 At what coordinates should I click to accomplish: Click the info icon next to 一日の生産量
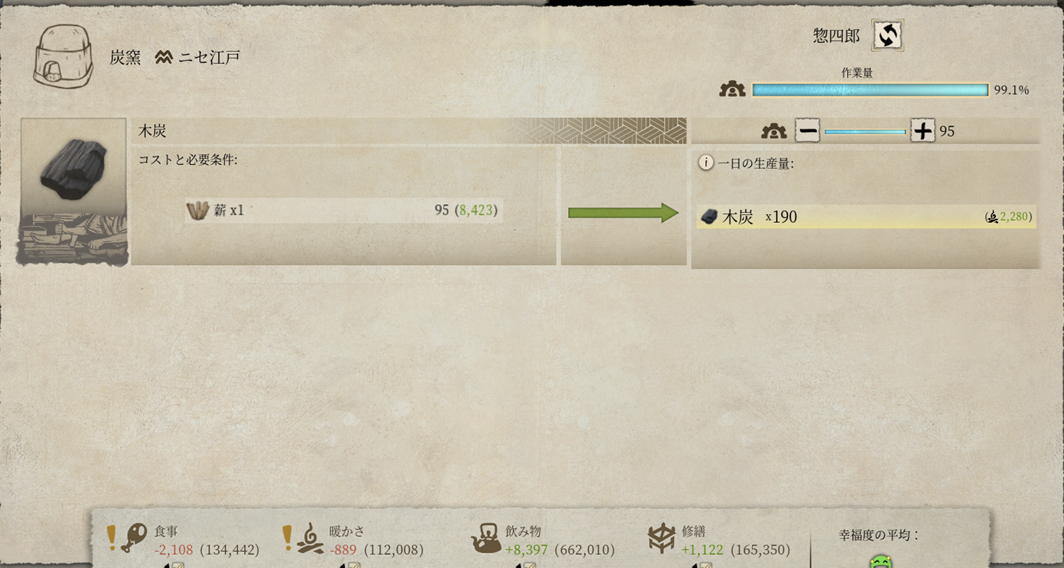[x=706, y=164]
